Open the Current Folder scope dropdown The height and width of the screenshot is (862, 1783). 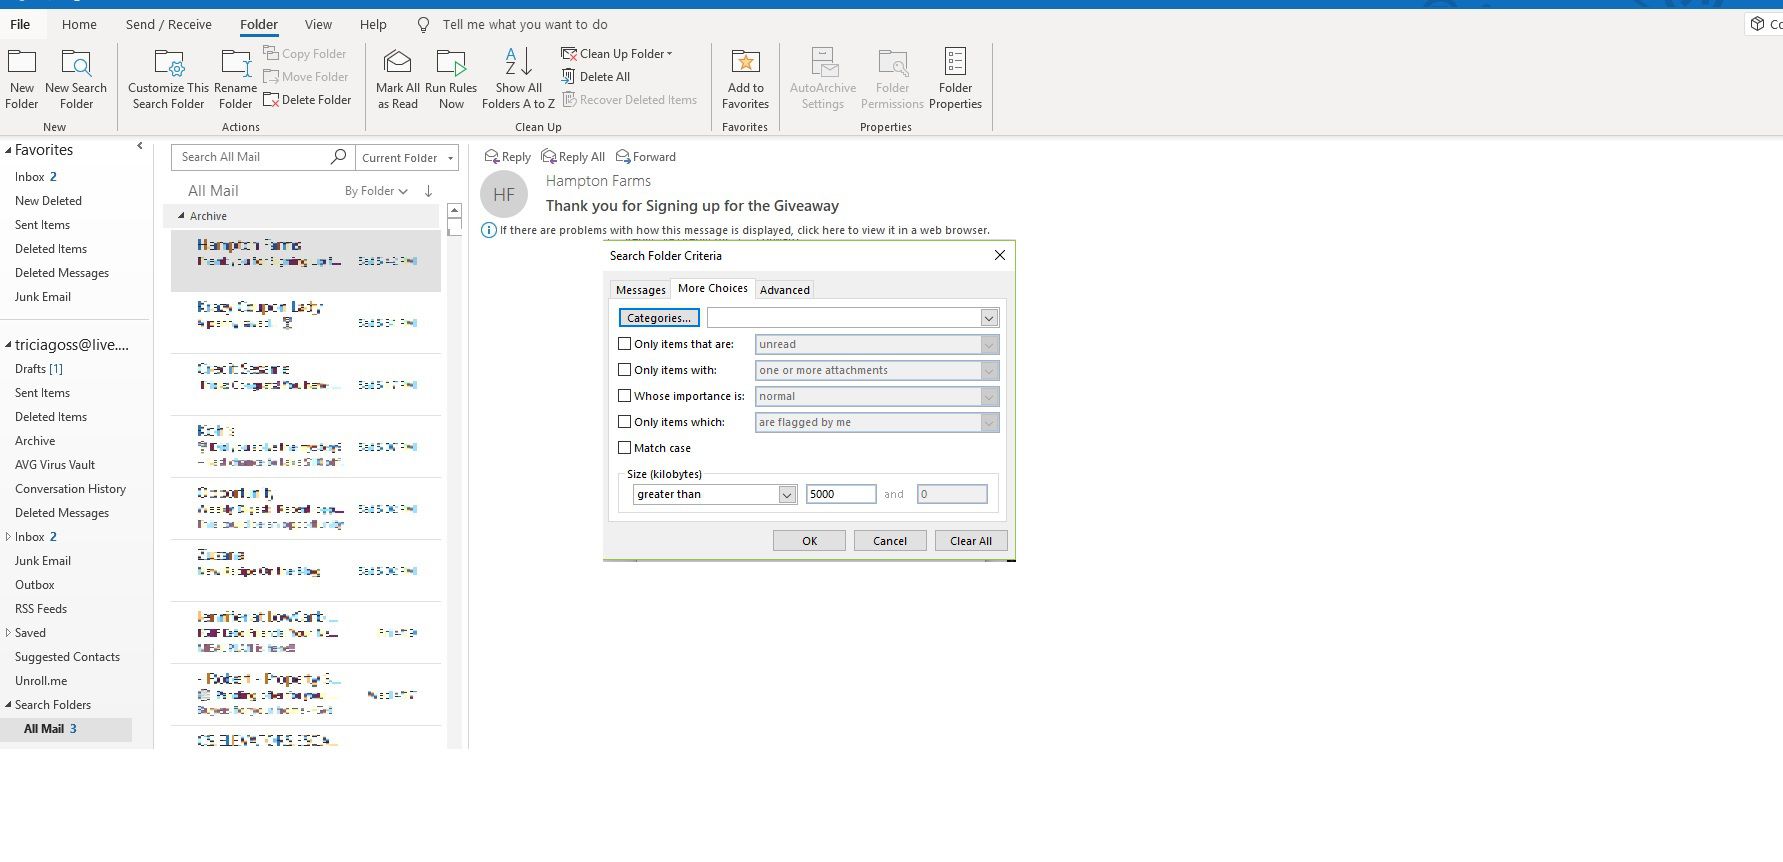pos(407,158)
